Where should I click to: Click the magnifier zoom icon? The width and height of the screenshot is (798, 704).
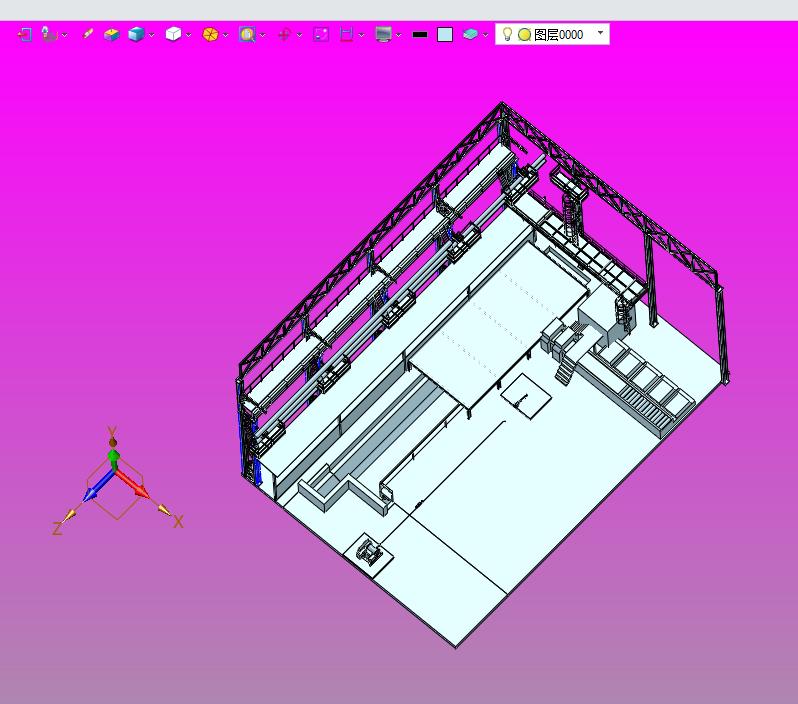(247, 34)
